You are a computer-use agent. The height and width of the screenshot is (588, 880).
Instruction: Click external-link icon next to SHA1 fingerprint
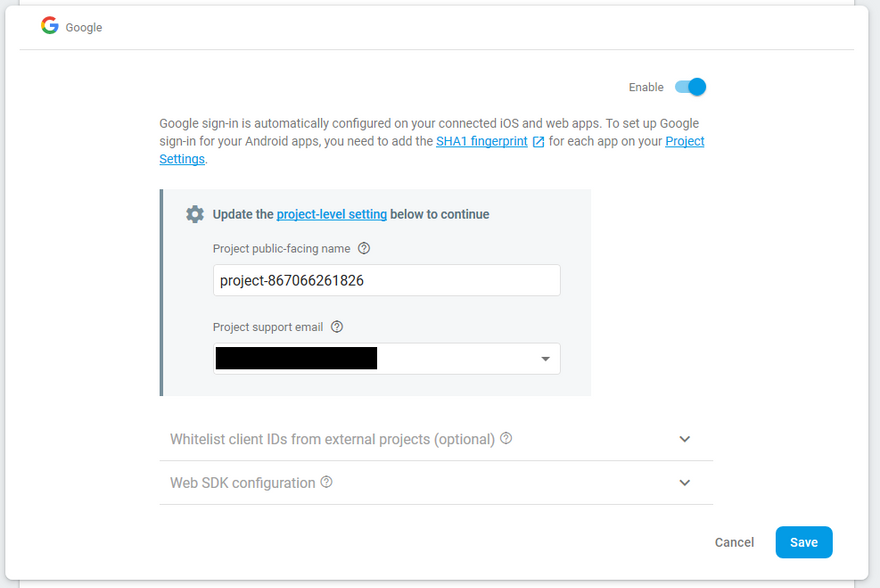pyautogui.click(x=538, y=142)
